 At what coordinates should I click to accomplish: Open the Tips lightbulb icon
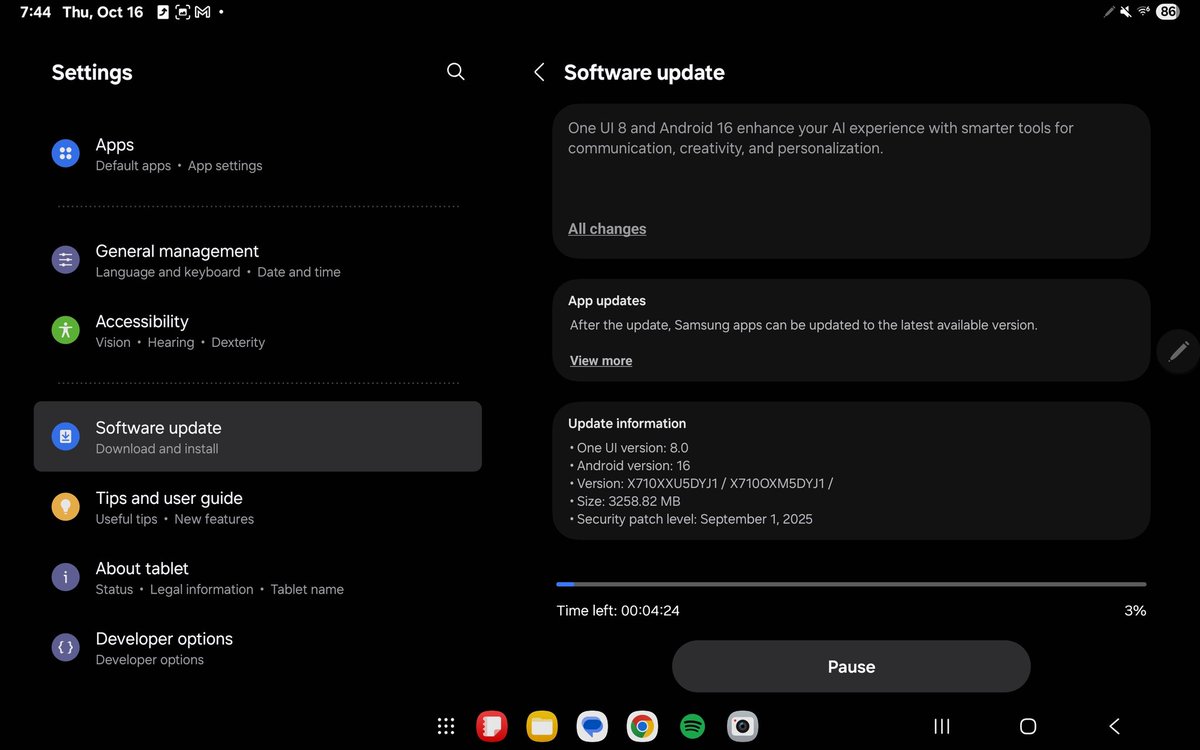click(x=65, y=507)
